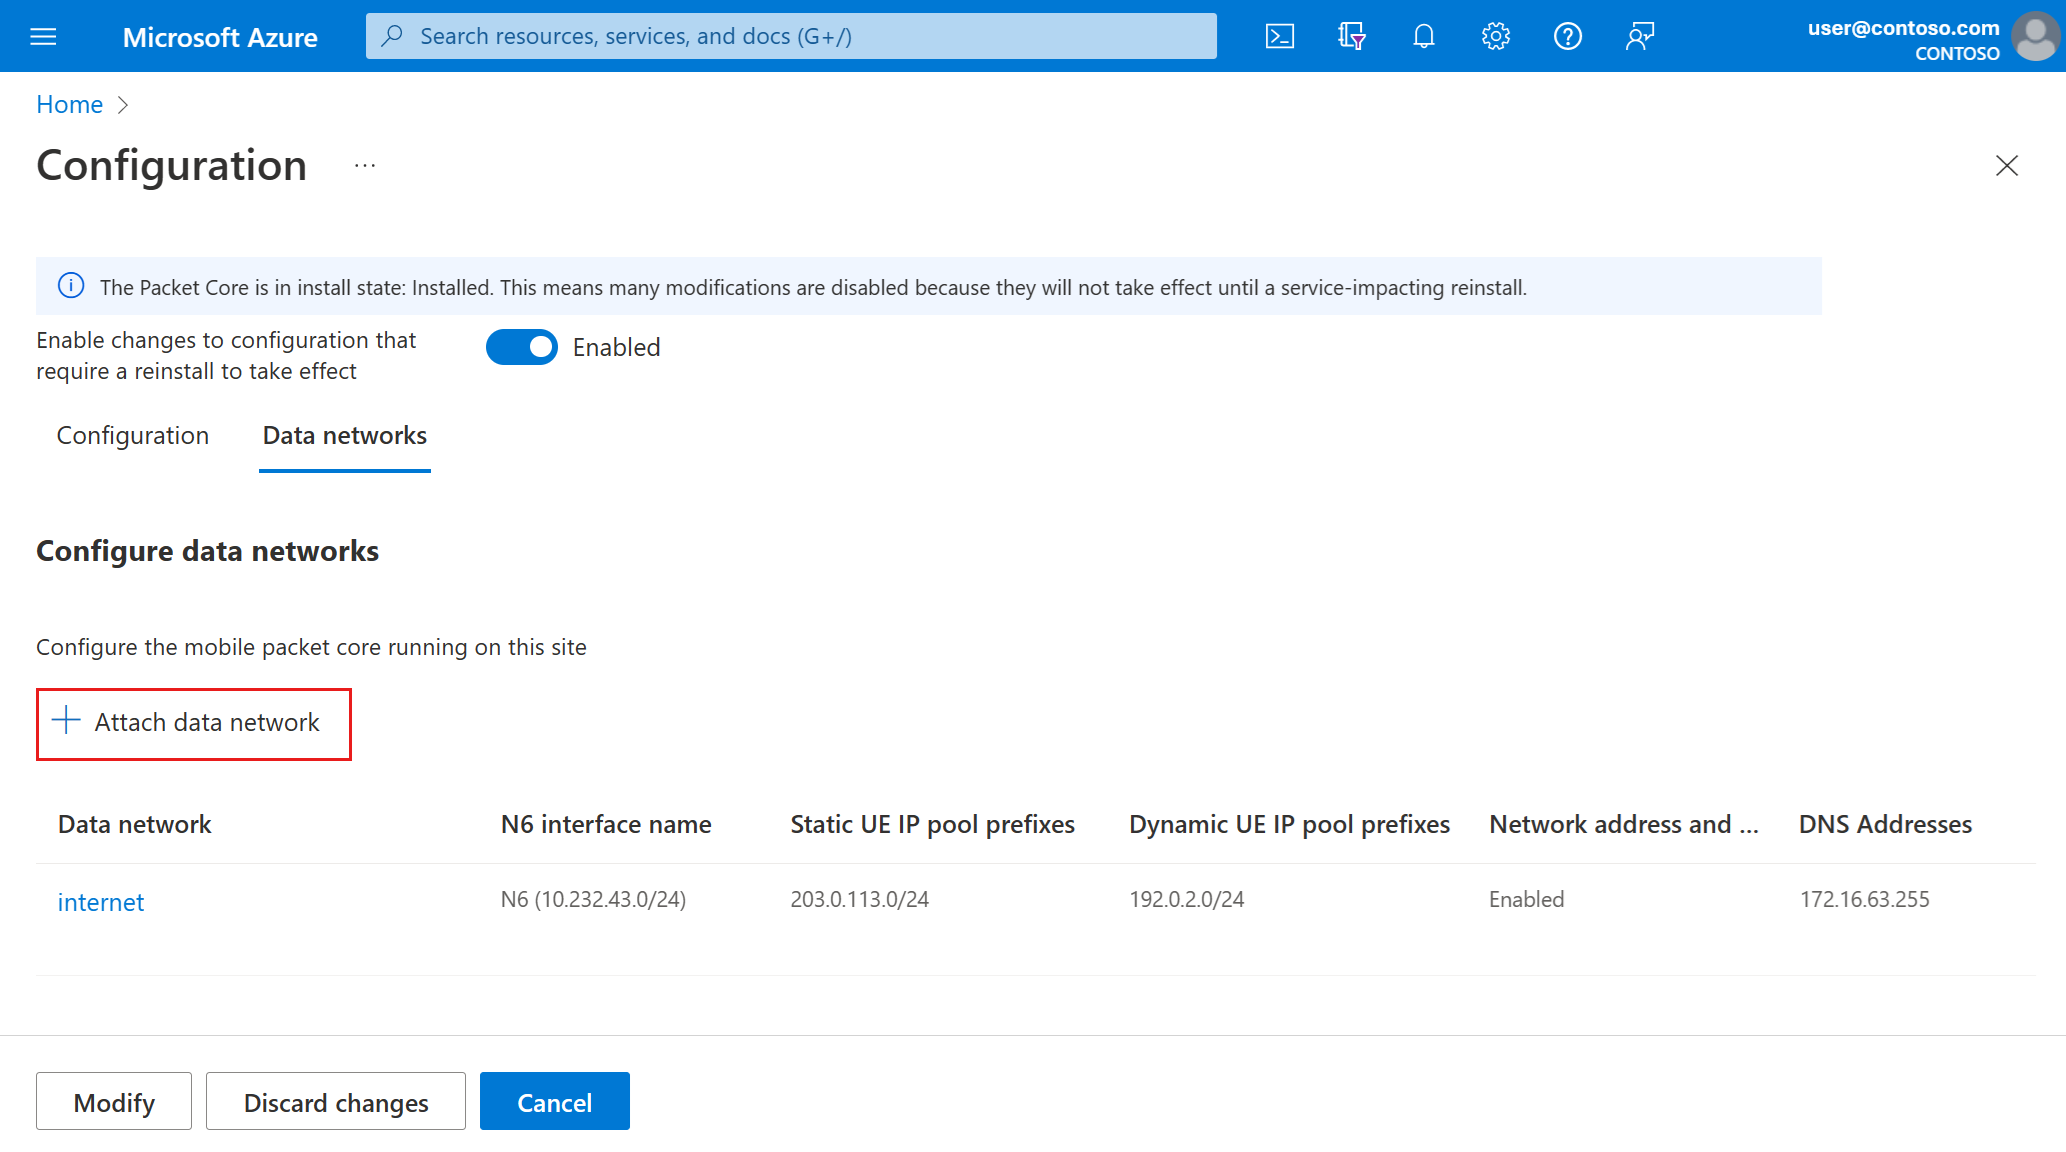
Task: Click the Discard changes button
Action: pos(336,1102)
